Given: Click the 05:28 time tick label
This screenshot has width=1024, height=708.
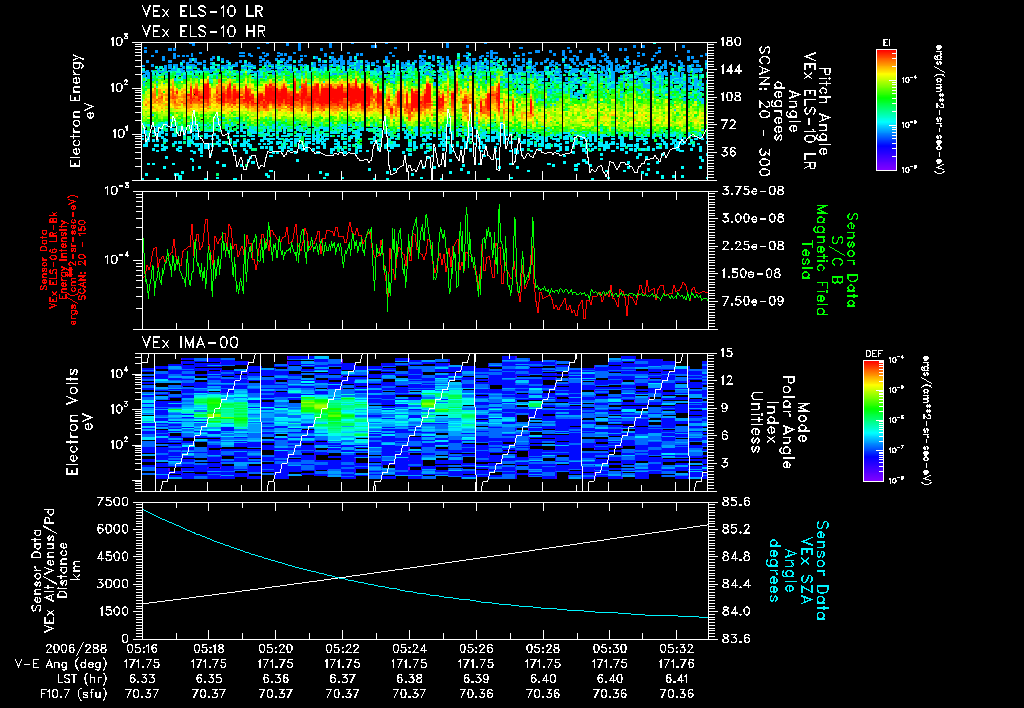Looking at the screenshot, I should (x=543, y=649).
